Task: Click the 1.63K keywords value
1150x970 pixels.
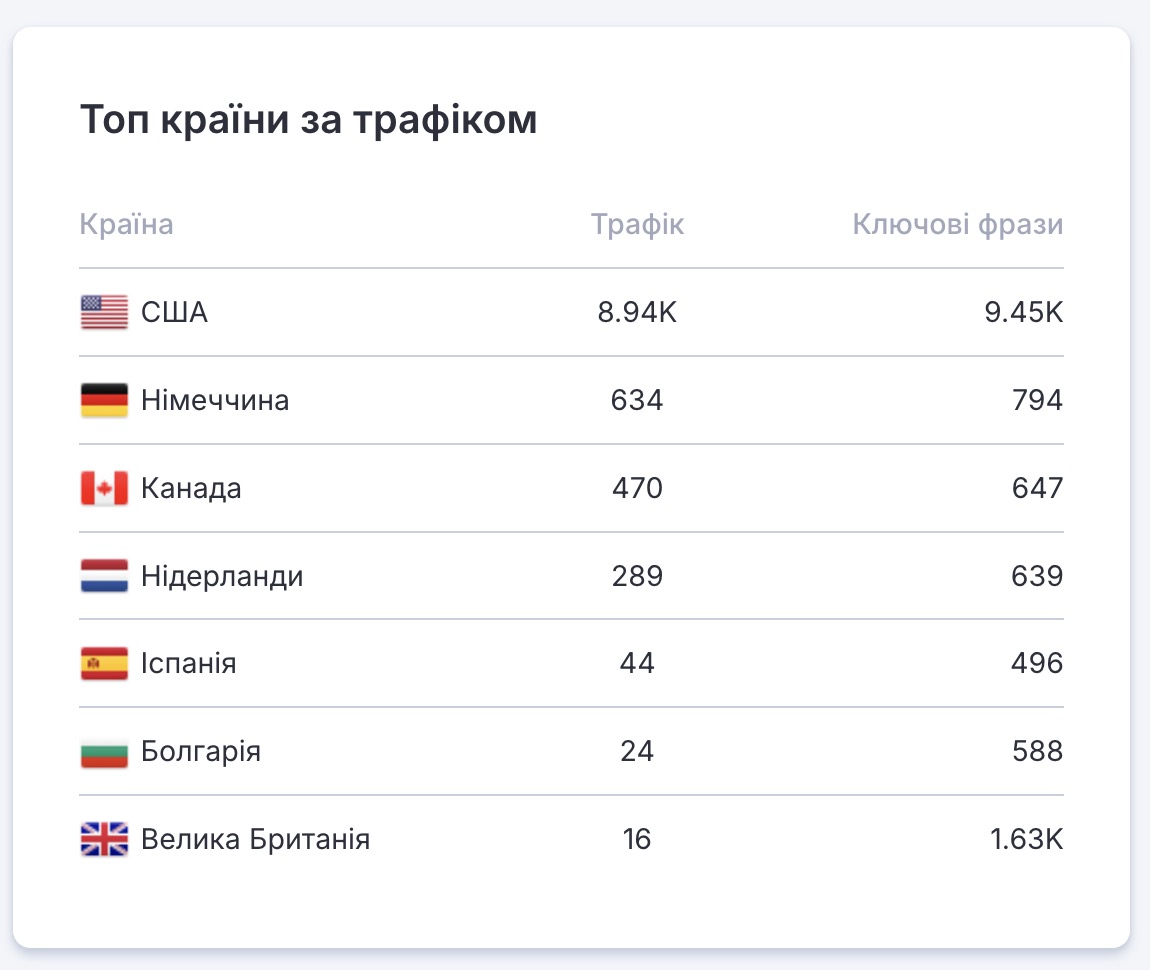Action: (x=1026, y=840)
